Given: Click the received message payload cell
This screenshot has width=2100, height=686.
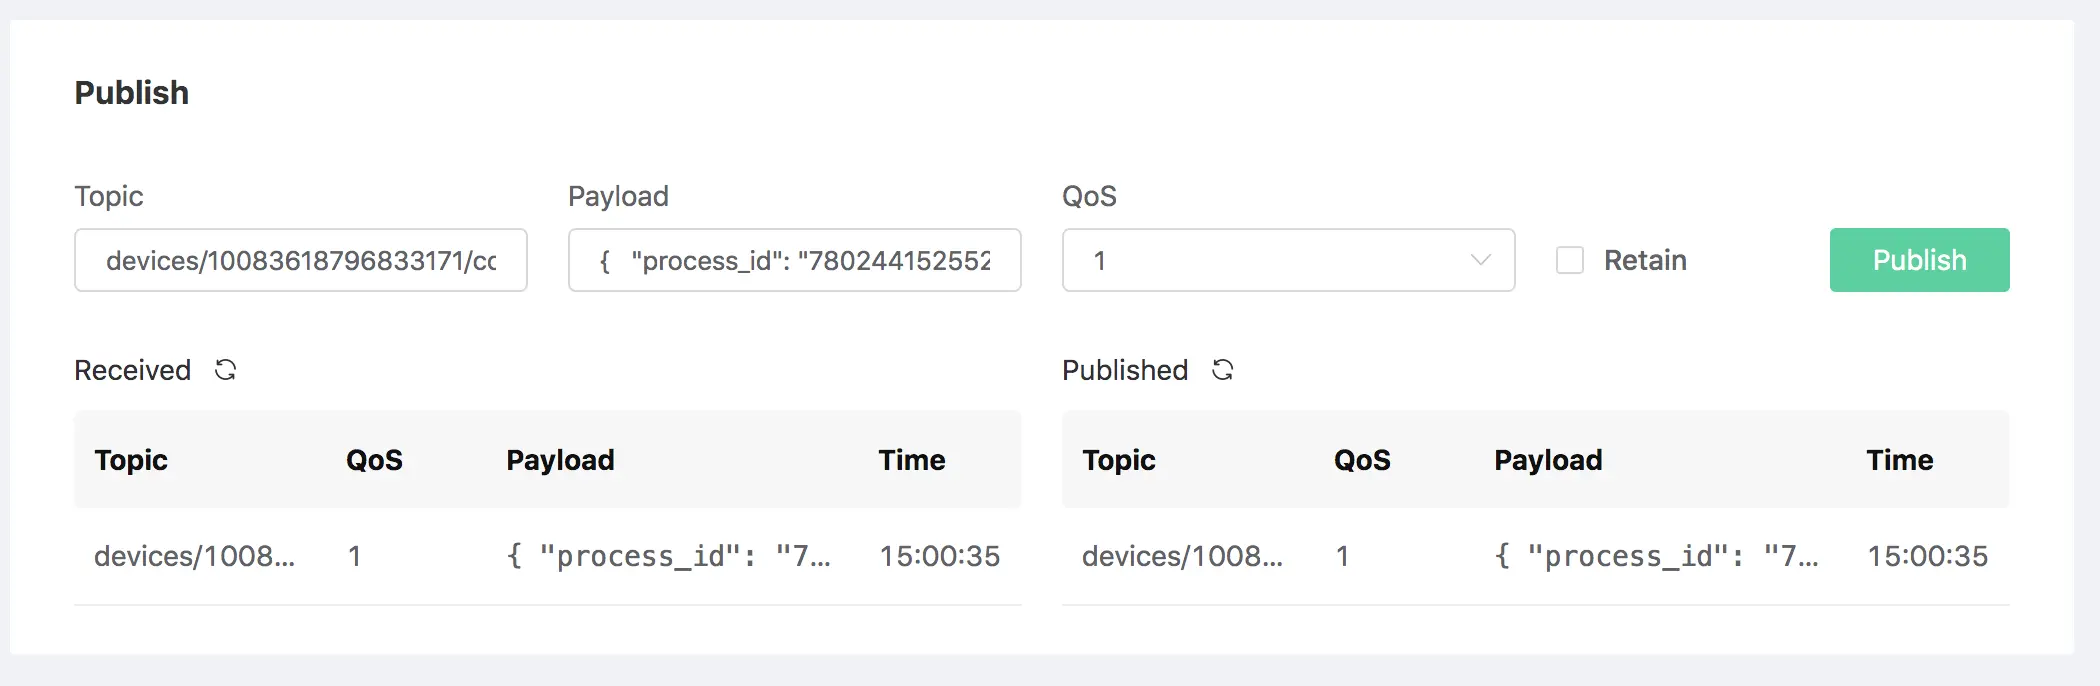Looking at the screenshot, I should [668, 556].
